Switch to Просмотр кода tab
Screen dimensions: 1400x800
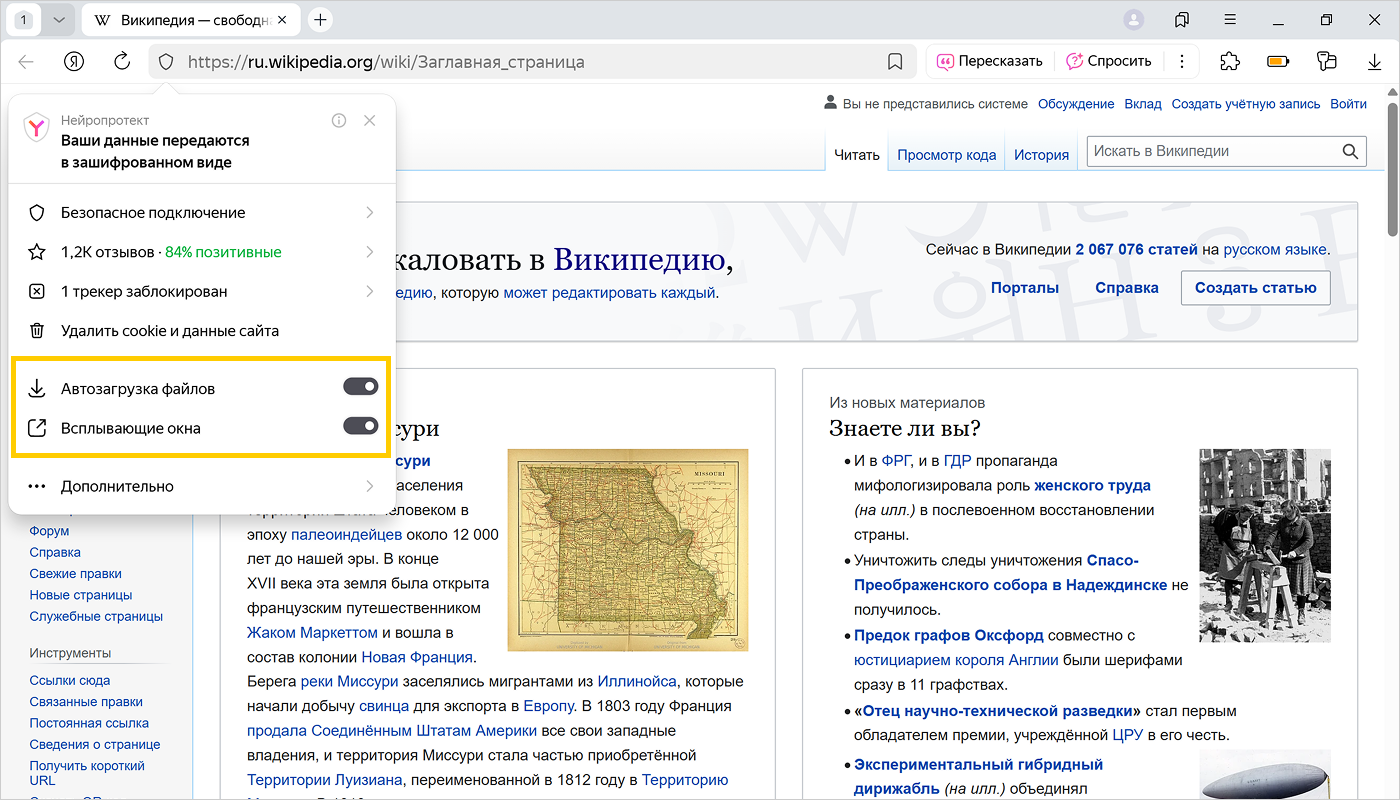tap(946, 155)
